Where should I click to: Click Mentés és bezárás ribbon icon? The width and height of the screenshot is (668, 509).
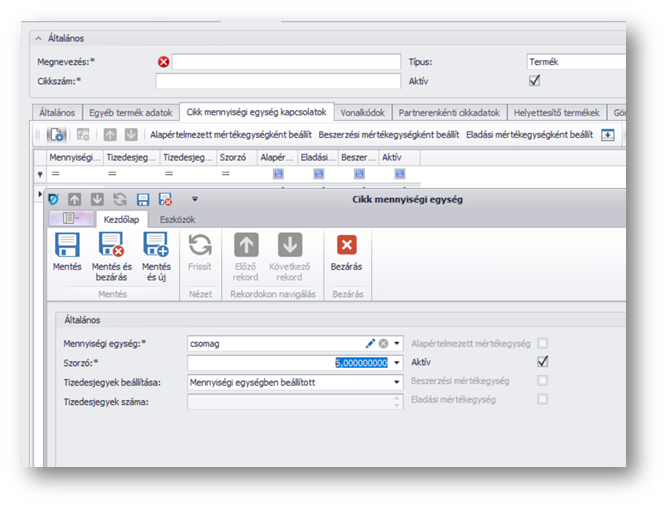tap(111, 246)
